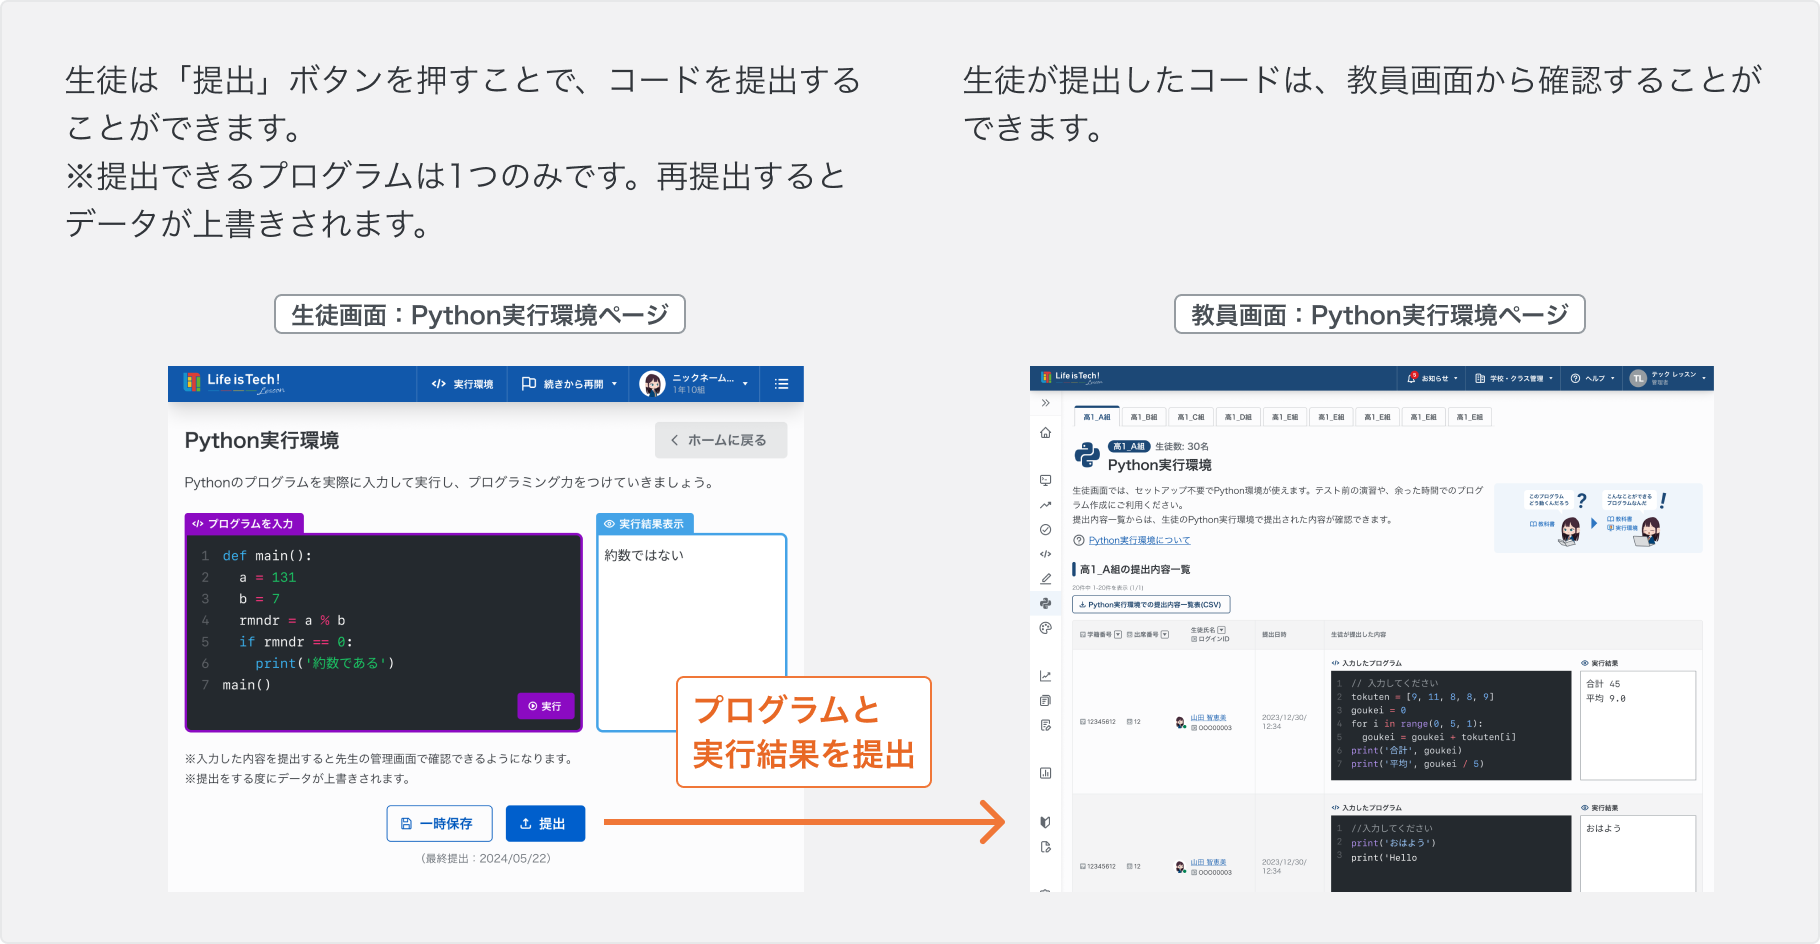The height and width of the screenshot is (944, 1820).
Task: Click 提出日時 column header
Action: (1274, 635)
